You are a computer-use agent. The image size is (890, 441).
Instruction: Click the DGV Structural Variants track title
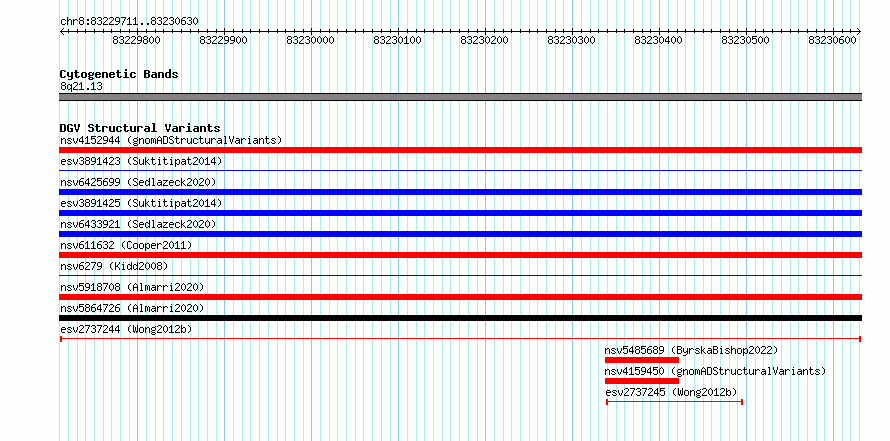click(140, 128)
